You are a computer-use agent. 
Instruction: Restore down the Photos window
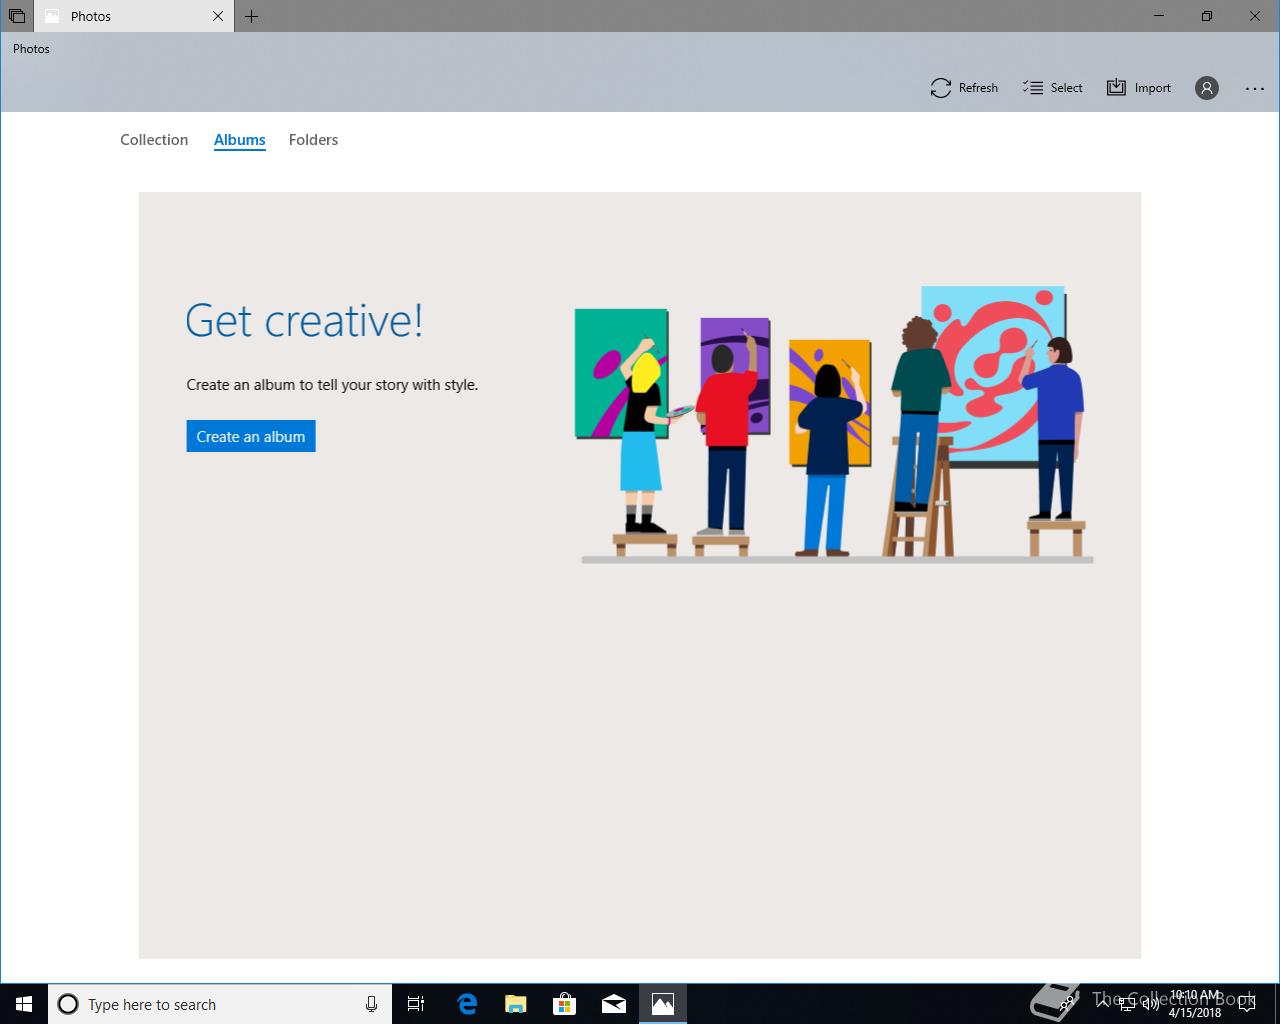click(x=1207, y=16)
